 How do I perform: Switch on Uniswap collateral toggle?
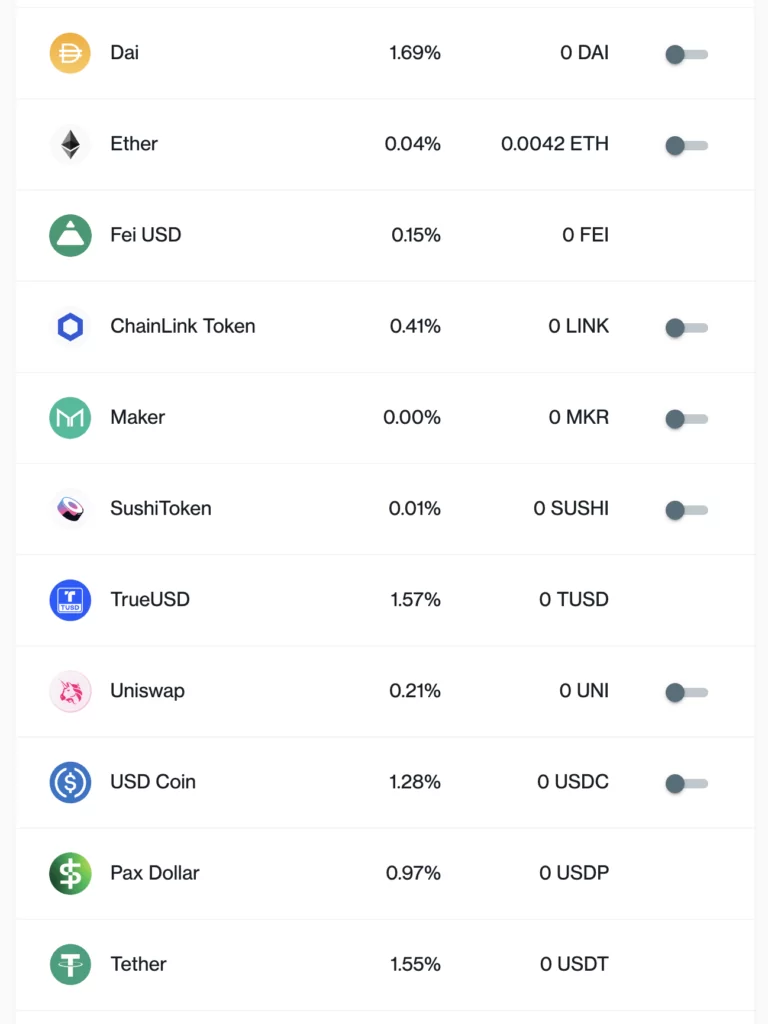pyautogui.click(x=686, y=692)
